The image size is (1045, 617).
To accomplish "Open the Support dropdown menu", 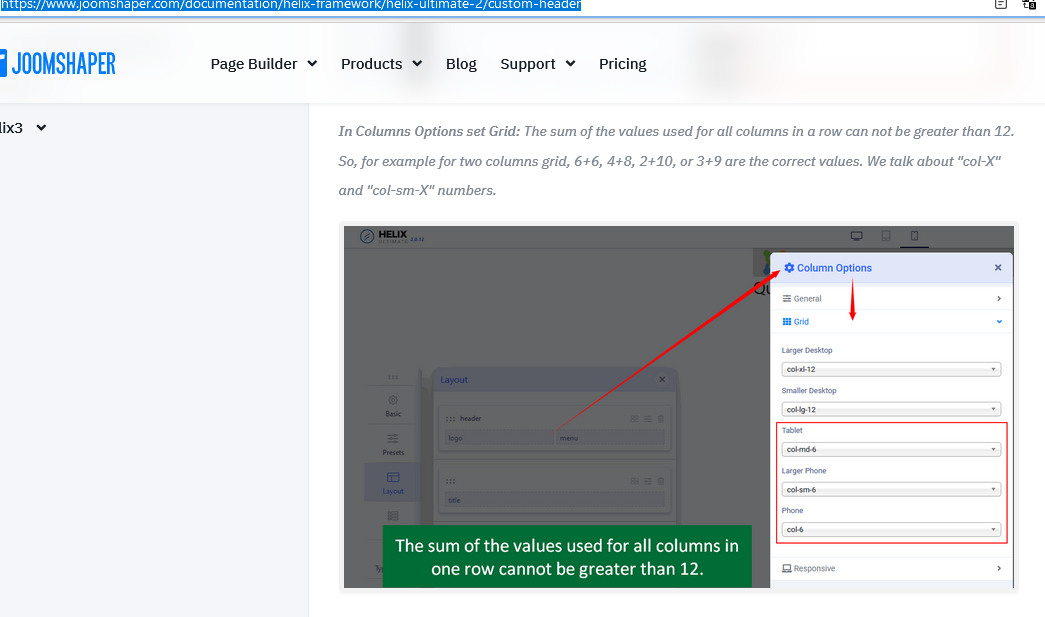I will [537, 64].
